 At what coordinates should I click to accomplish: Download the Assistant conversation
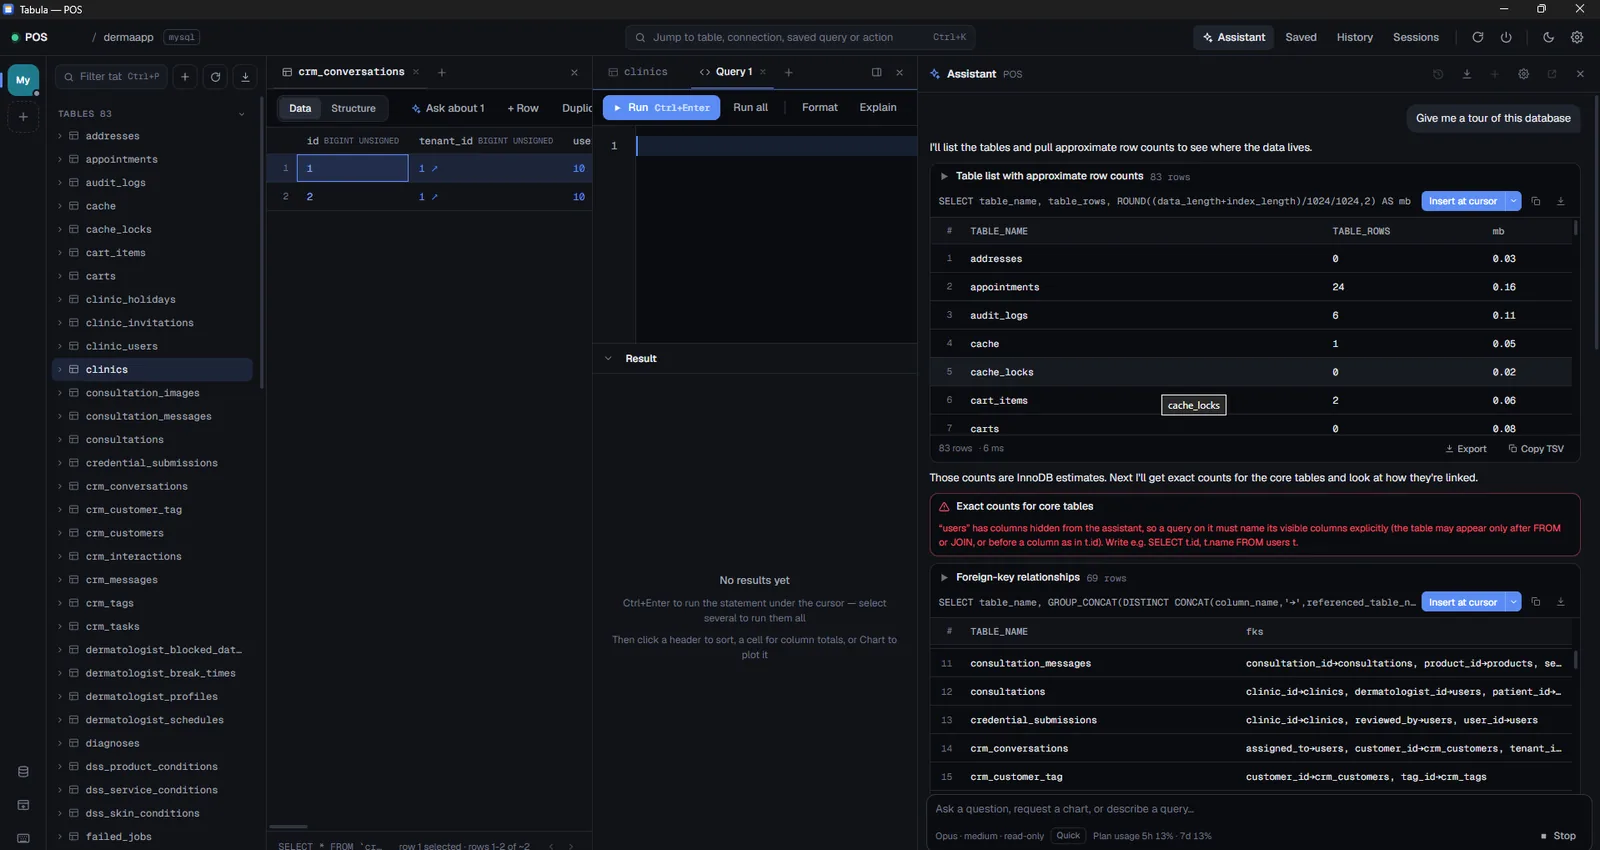point(1466,74)
